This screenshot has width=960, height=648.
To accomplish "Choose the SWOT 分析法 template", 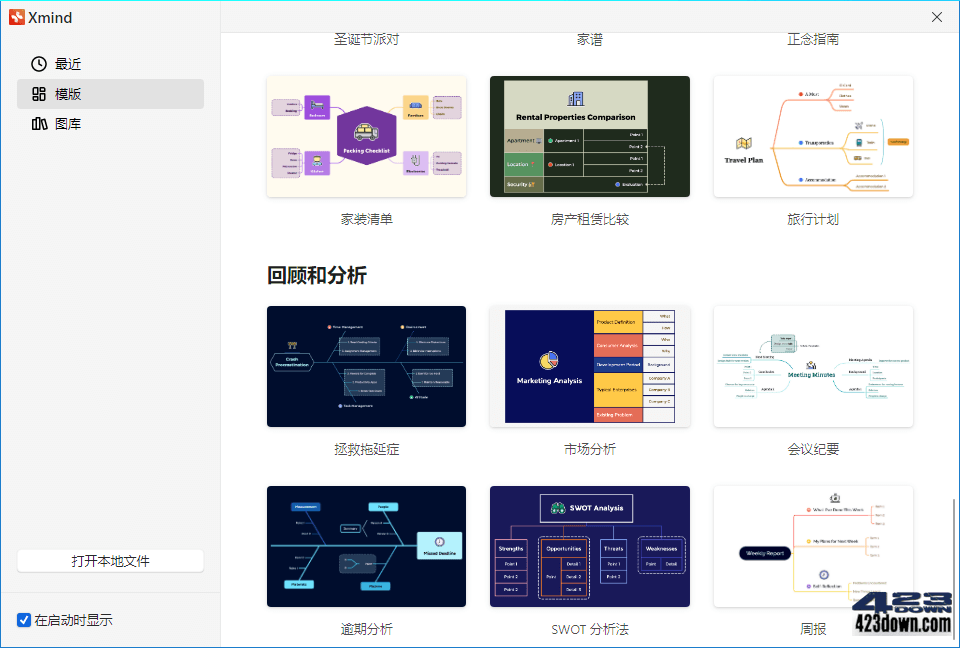I will coord(589,547).
